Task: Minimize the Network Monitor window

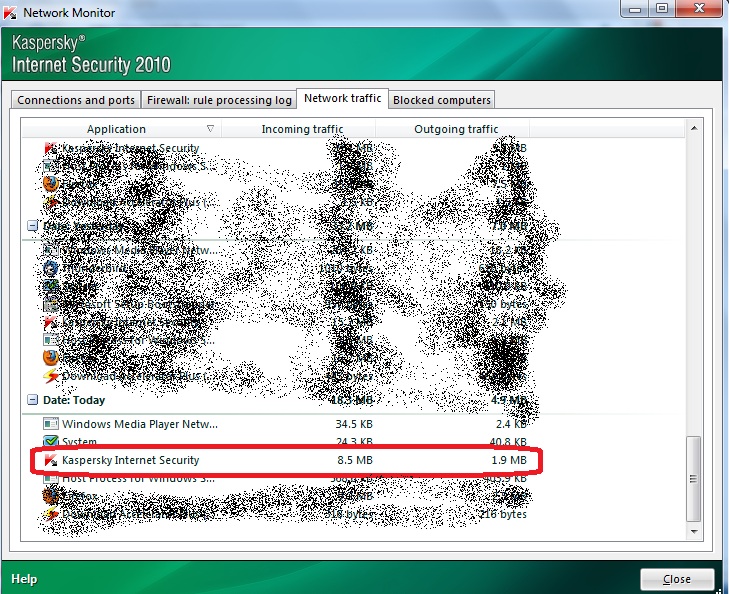Action: 635,8
